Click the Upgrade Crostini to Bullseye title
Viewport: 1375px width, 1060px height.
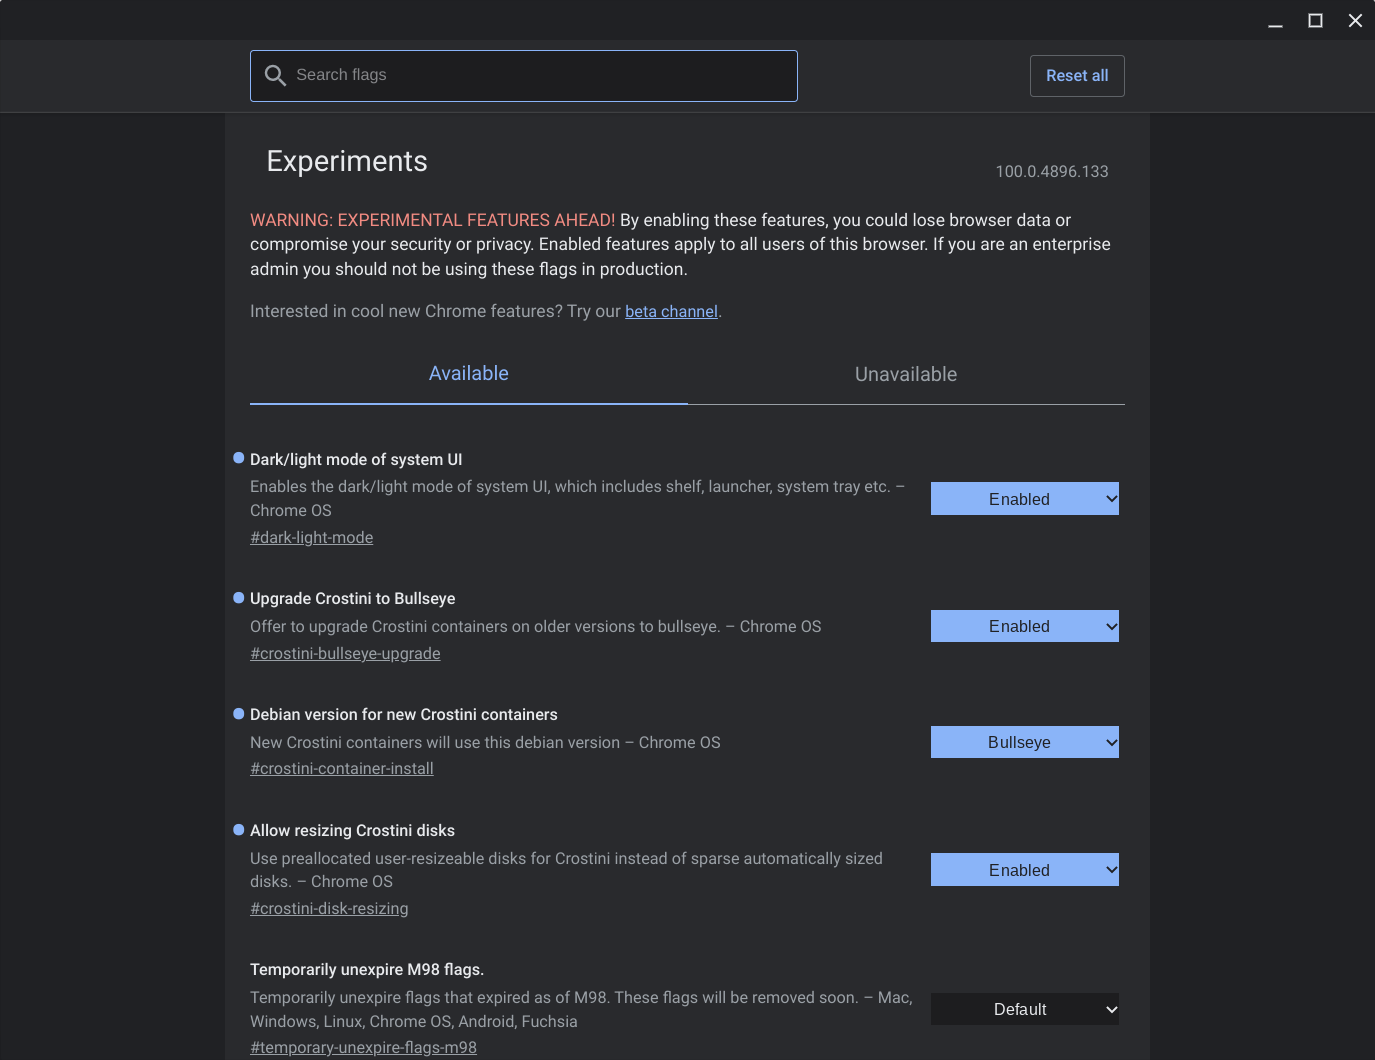tap(352, 598)
